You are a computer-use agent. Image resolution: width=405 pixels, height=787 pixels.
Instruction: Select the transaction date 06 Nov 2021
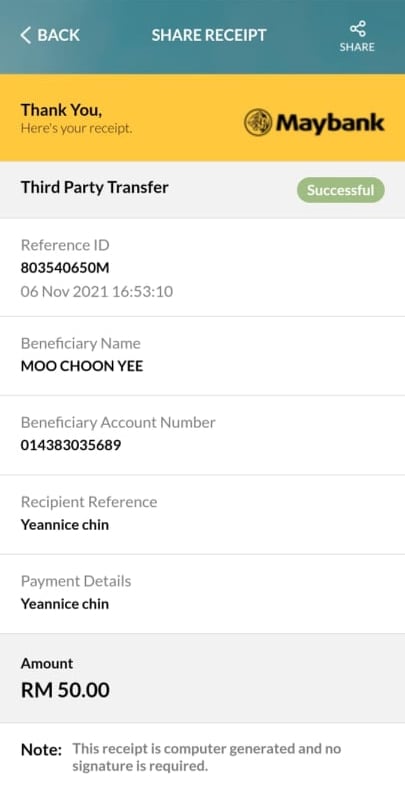click(x=64, y=292)
